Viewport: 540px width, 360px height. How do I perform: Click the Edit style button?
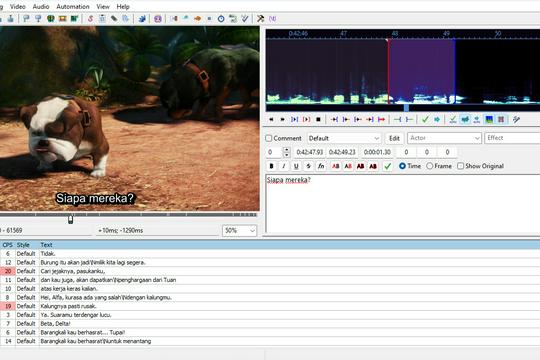[394, 138]
